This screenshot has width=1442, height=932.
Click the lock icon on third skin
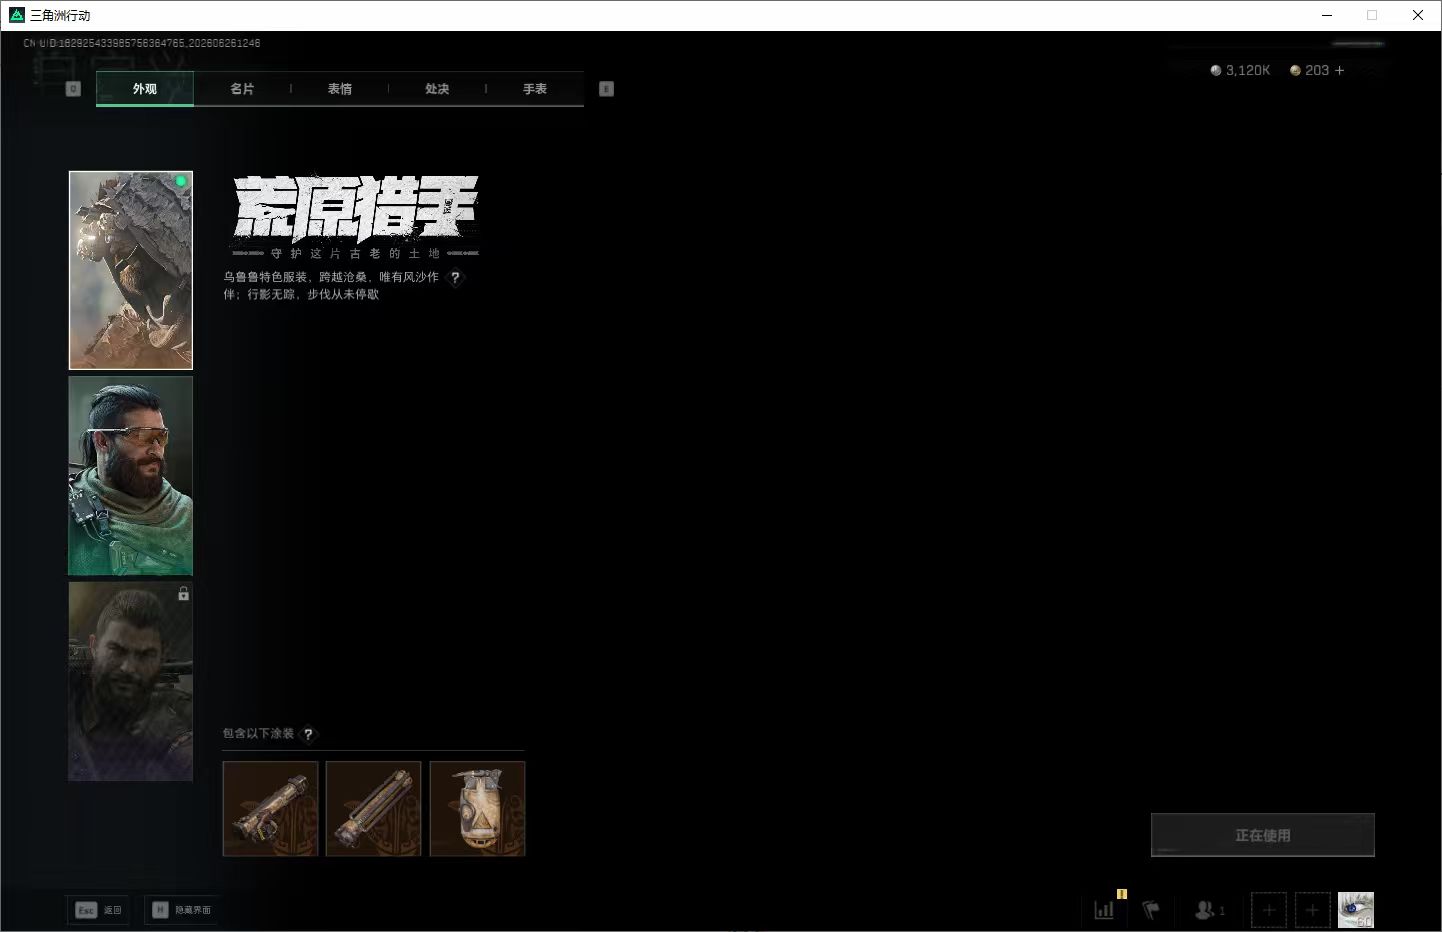pyautogui.click(x=183, y=594)
